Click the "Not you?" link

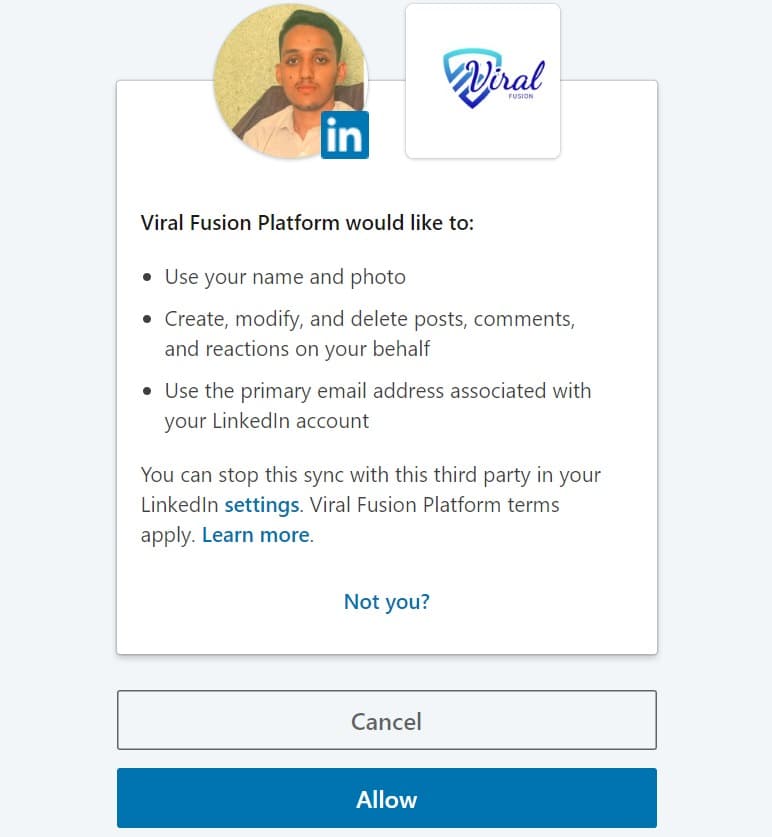pos(387,602)
